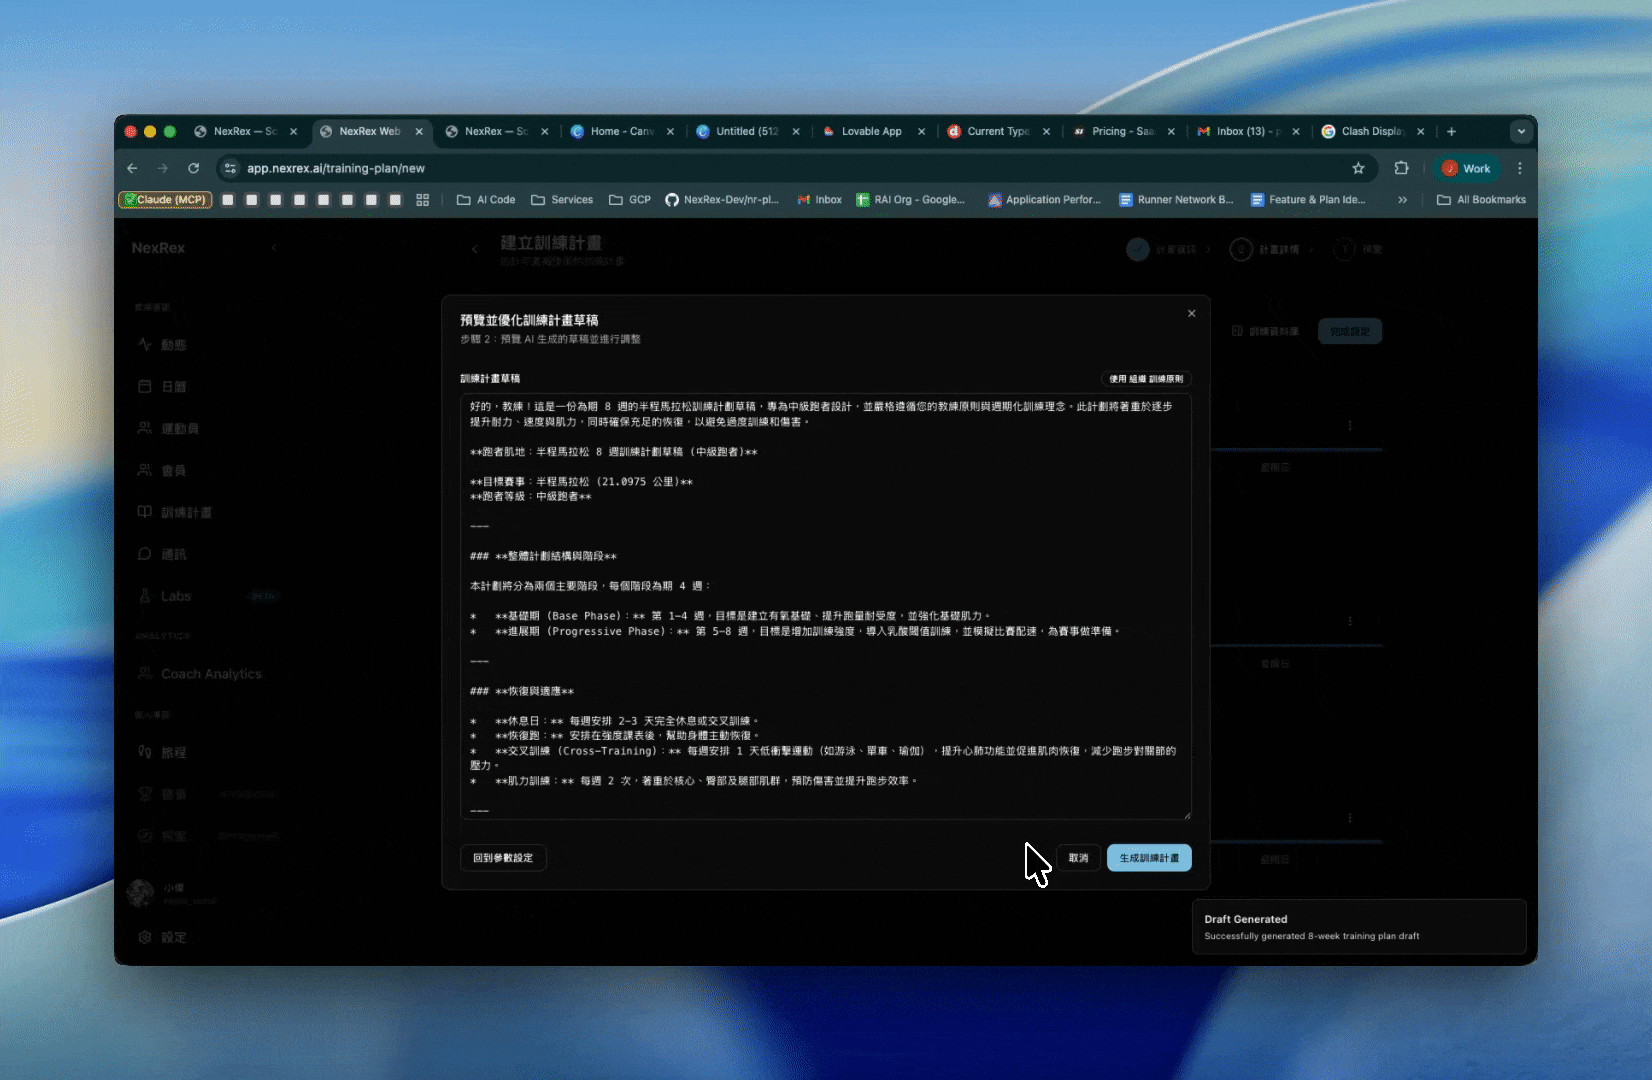This screenshot has width=1652, height=1080.
Task: Click the grid apps icon in bookmarks bar
Action: [x=422, y=200]
